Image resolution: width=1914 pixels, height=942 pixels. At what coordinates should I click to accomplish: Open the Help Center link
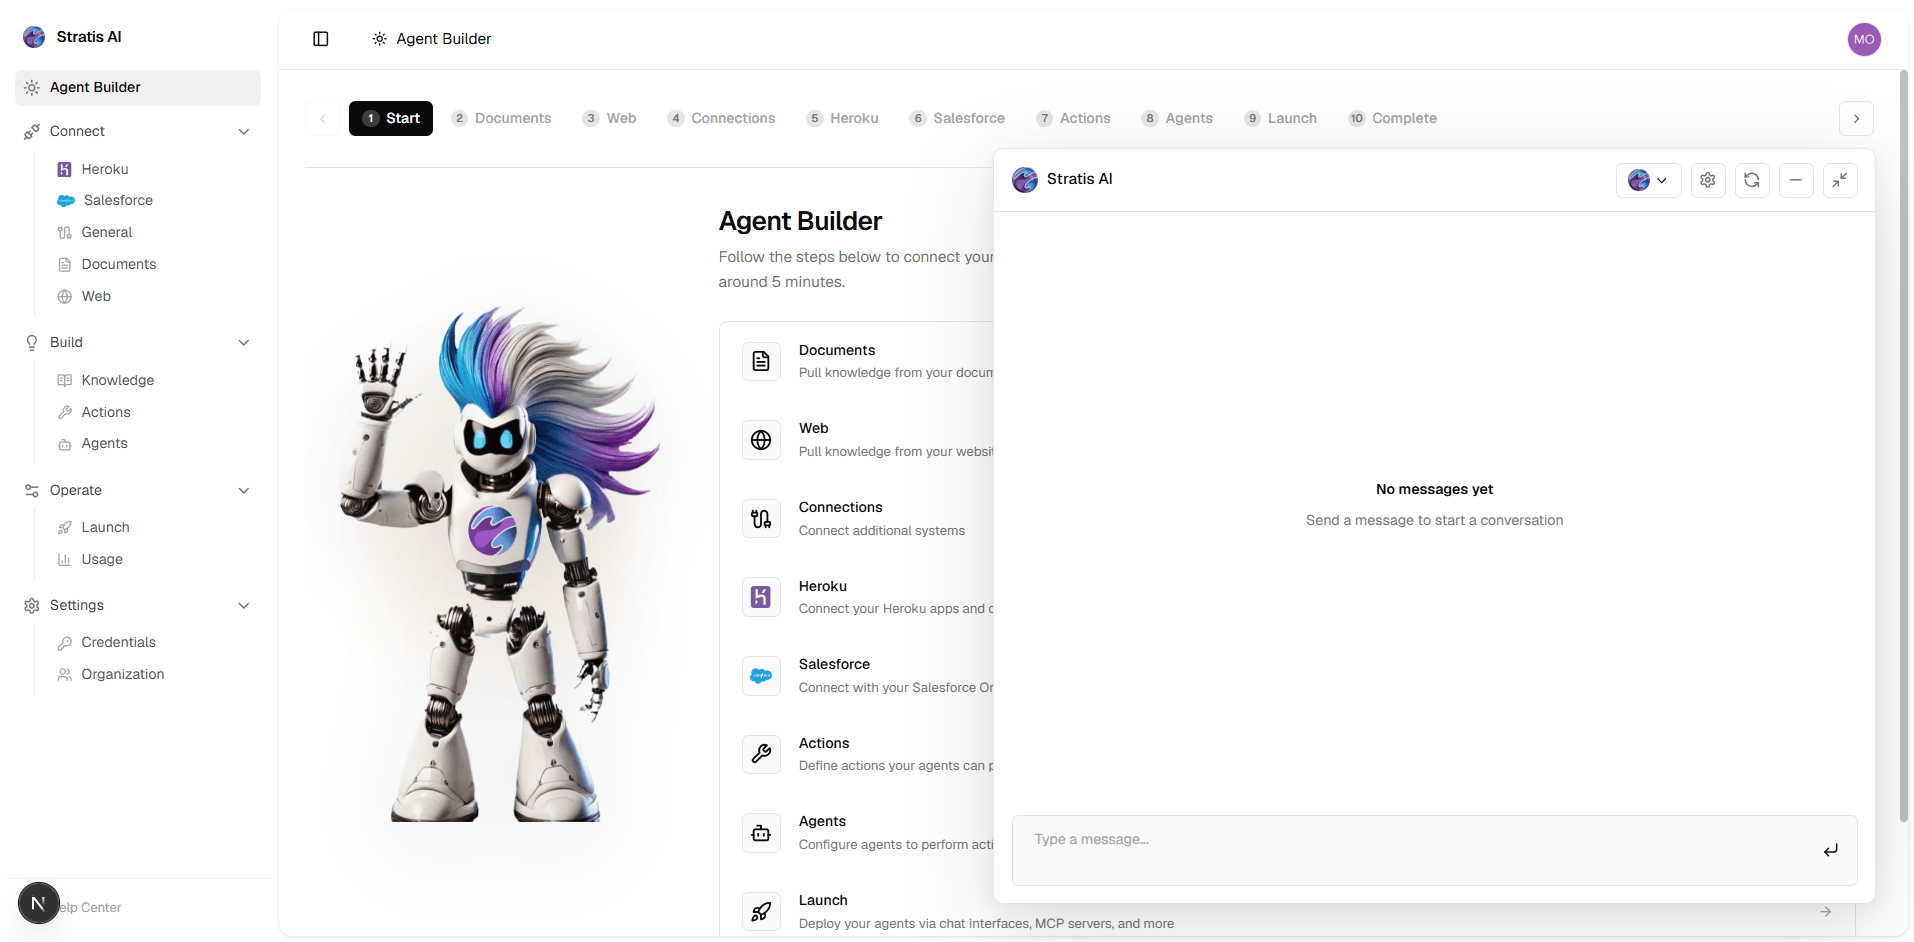click(90, 908)
